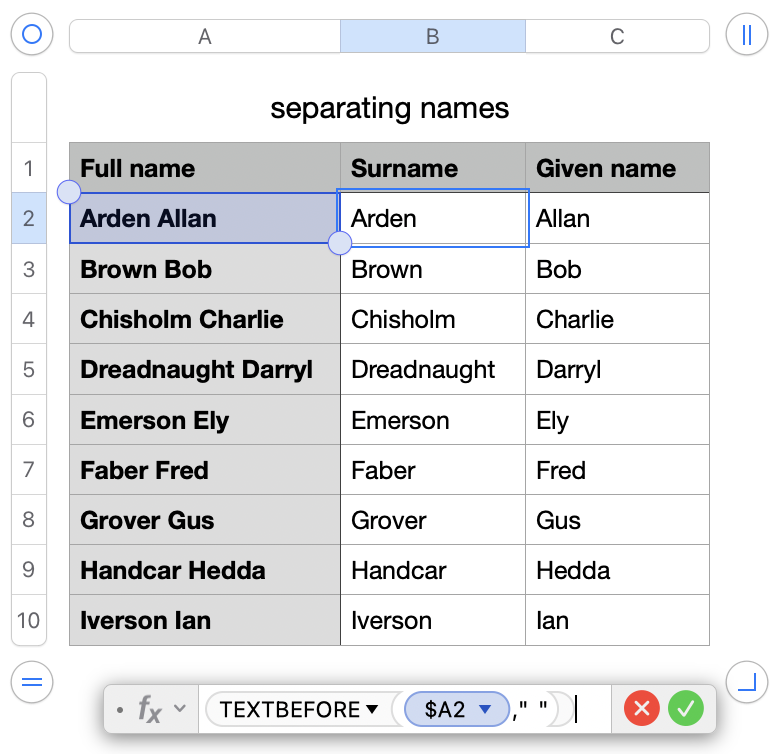This screenshot has height=754, width=776.
Task: Click the green accept formula checkmark
Action: [686, 710]
